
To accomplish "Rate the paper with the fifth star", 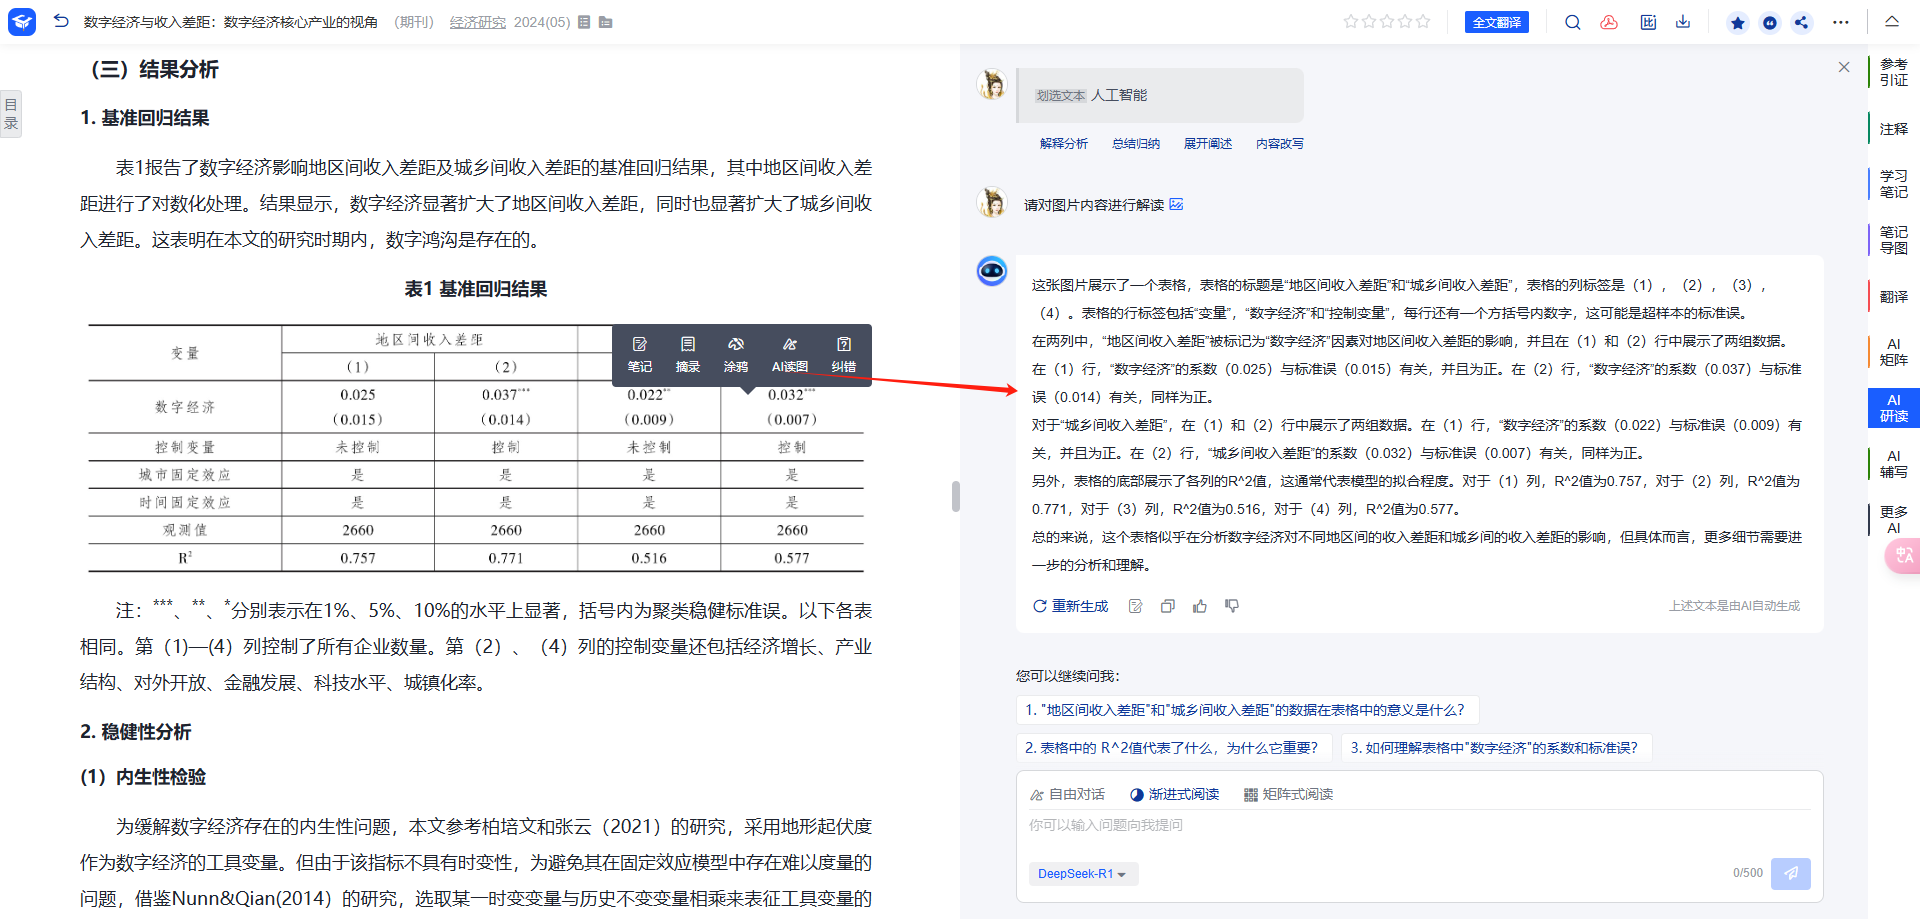I will tap(1423, 21).
